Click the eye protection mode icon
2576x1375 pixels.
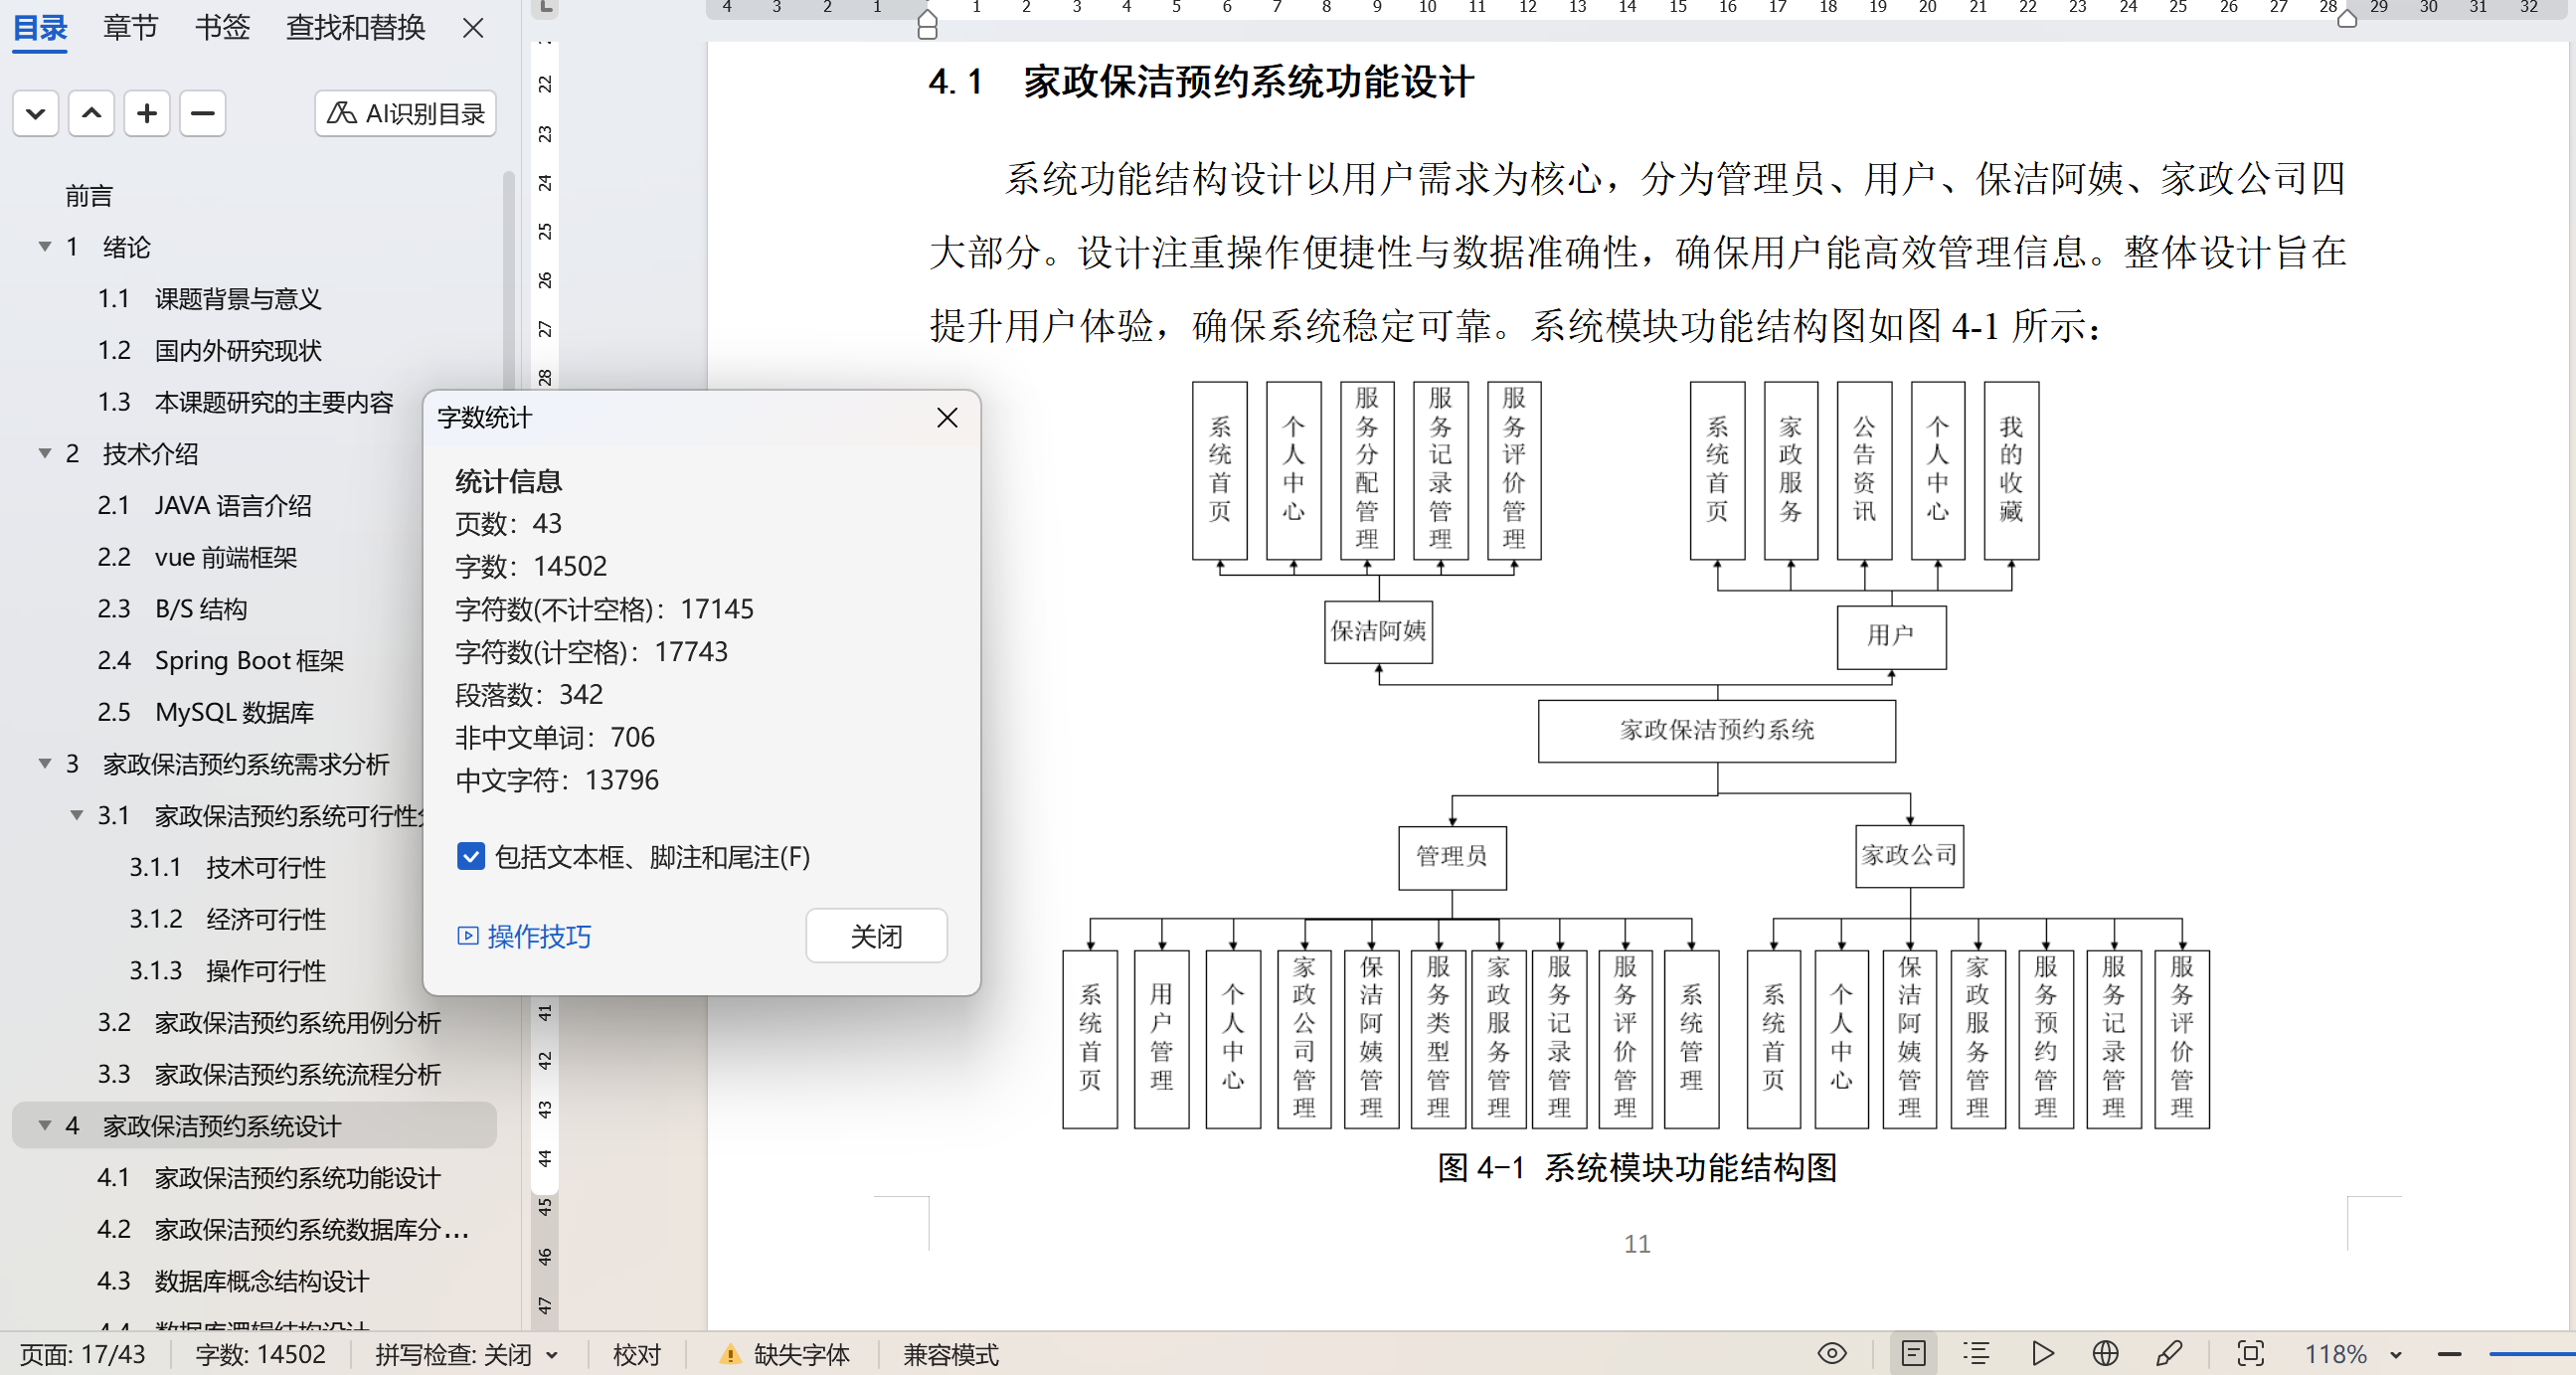click(x=1831, y=1354)
